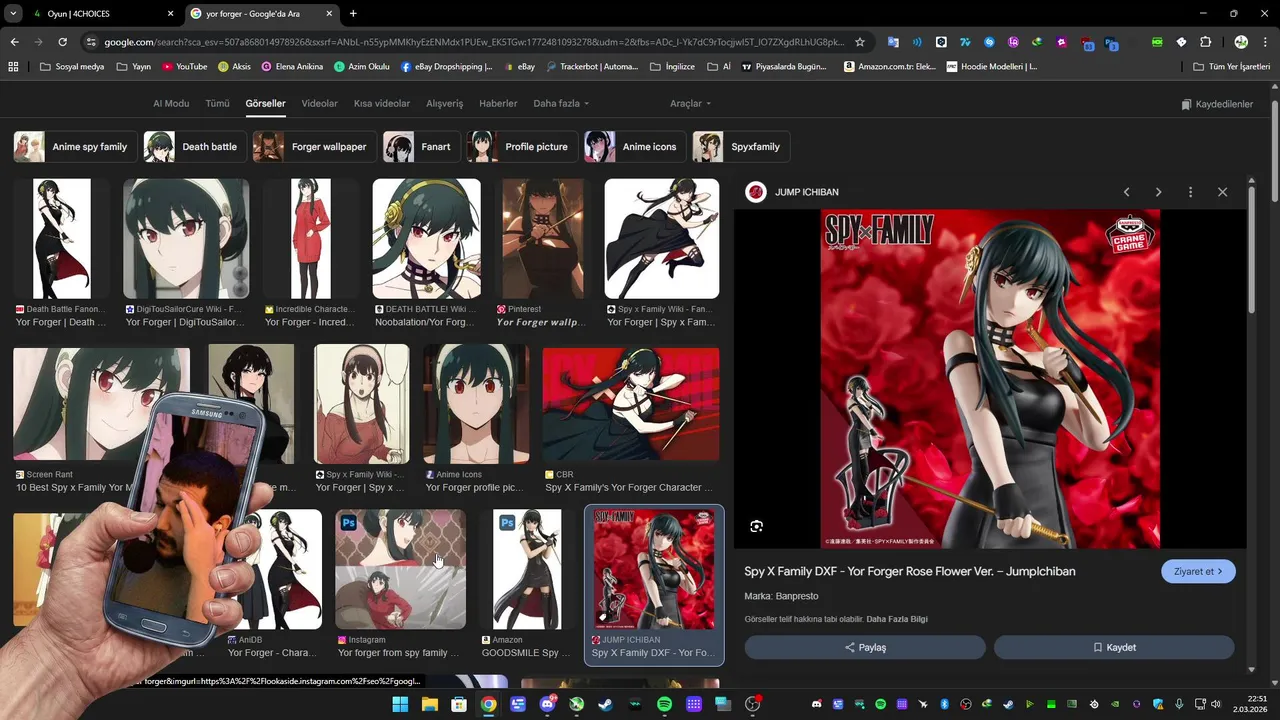Switch to the Kısa videolar tab
1280x720 pixels.
point(382,104)
